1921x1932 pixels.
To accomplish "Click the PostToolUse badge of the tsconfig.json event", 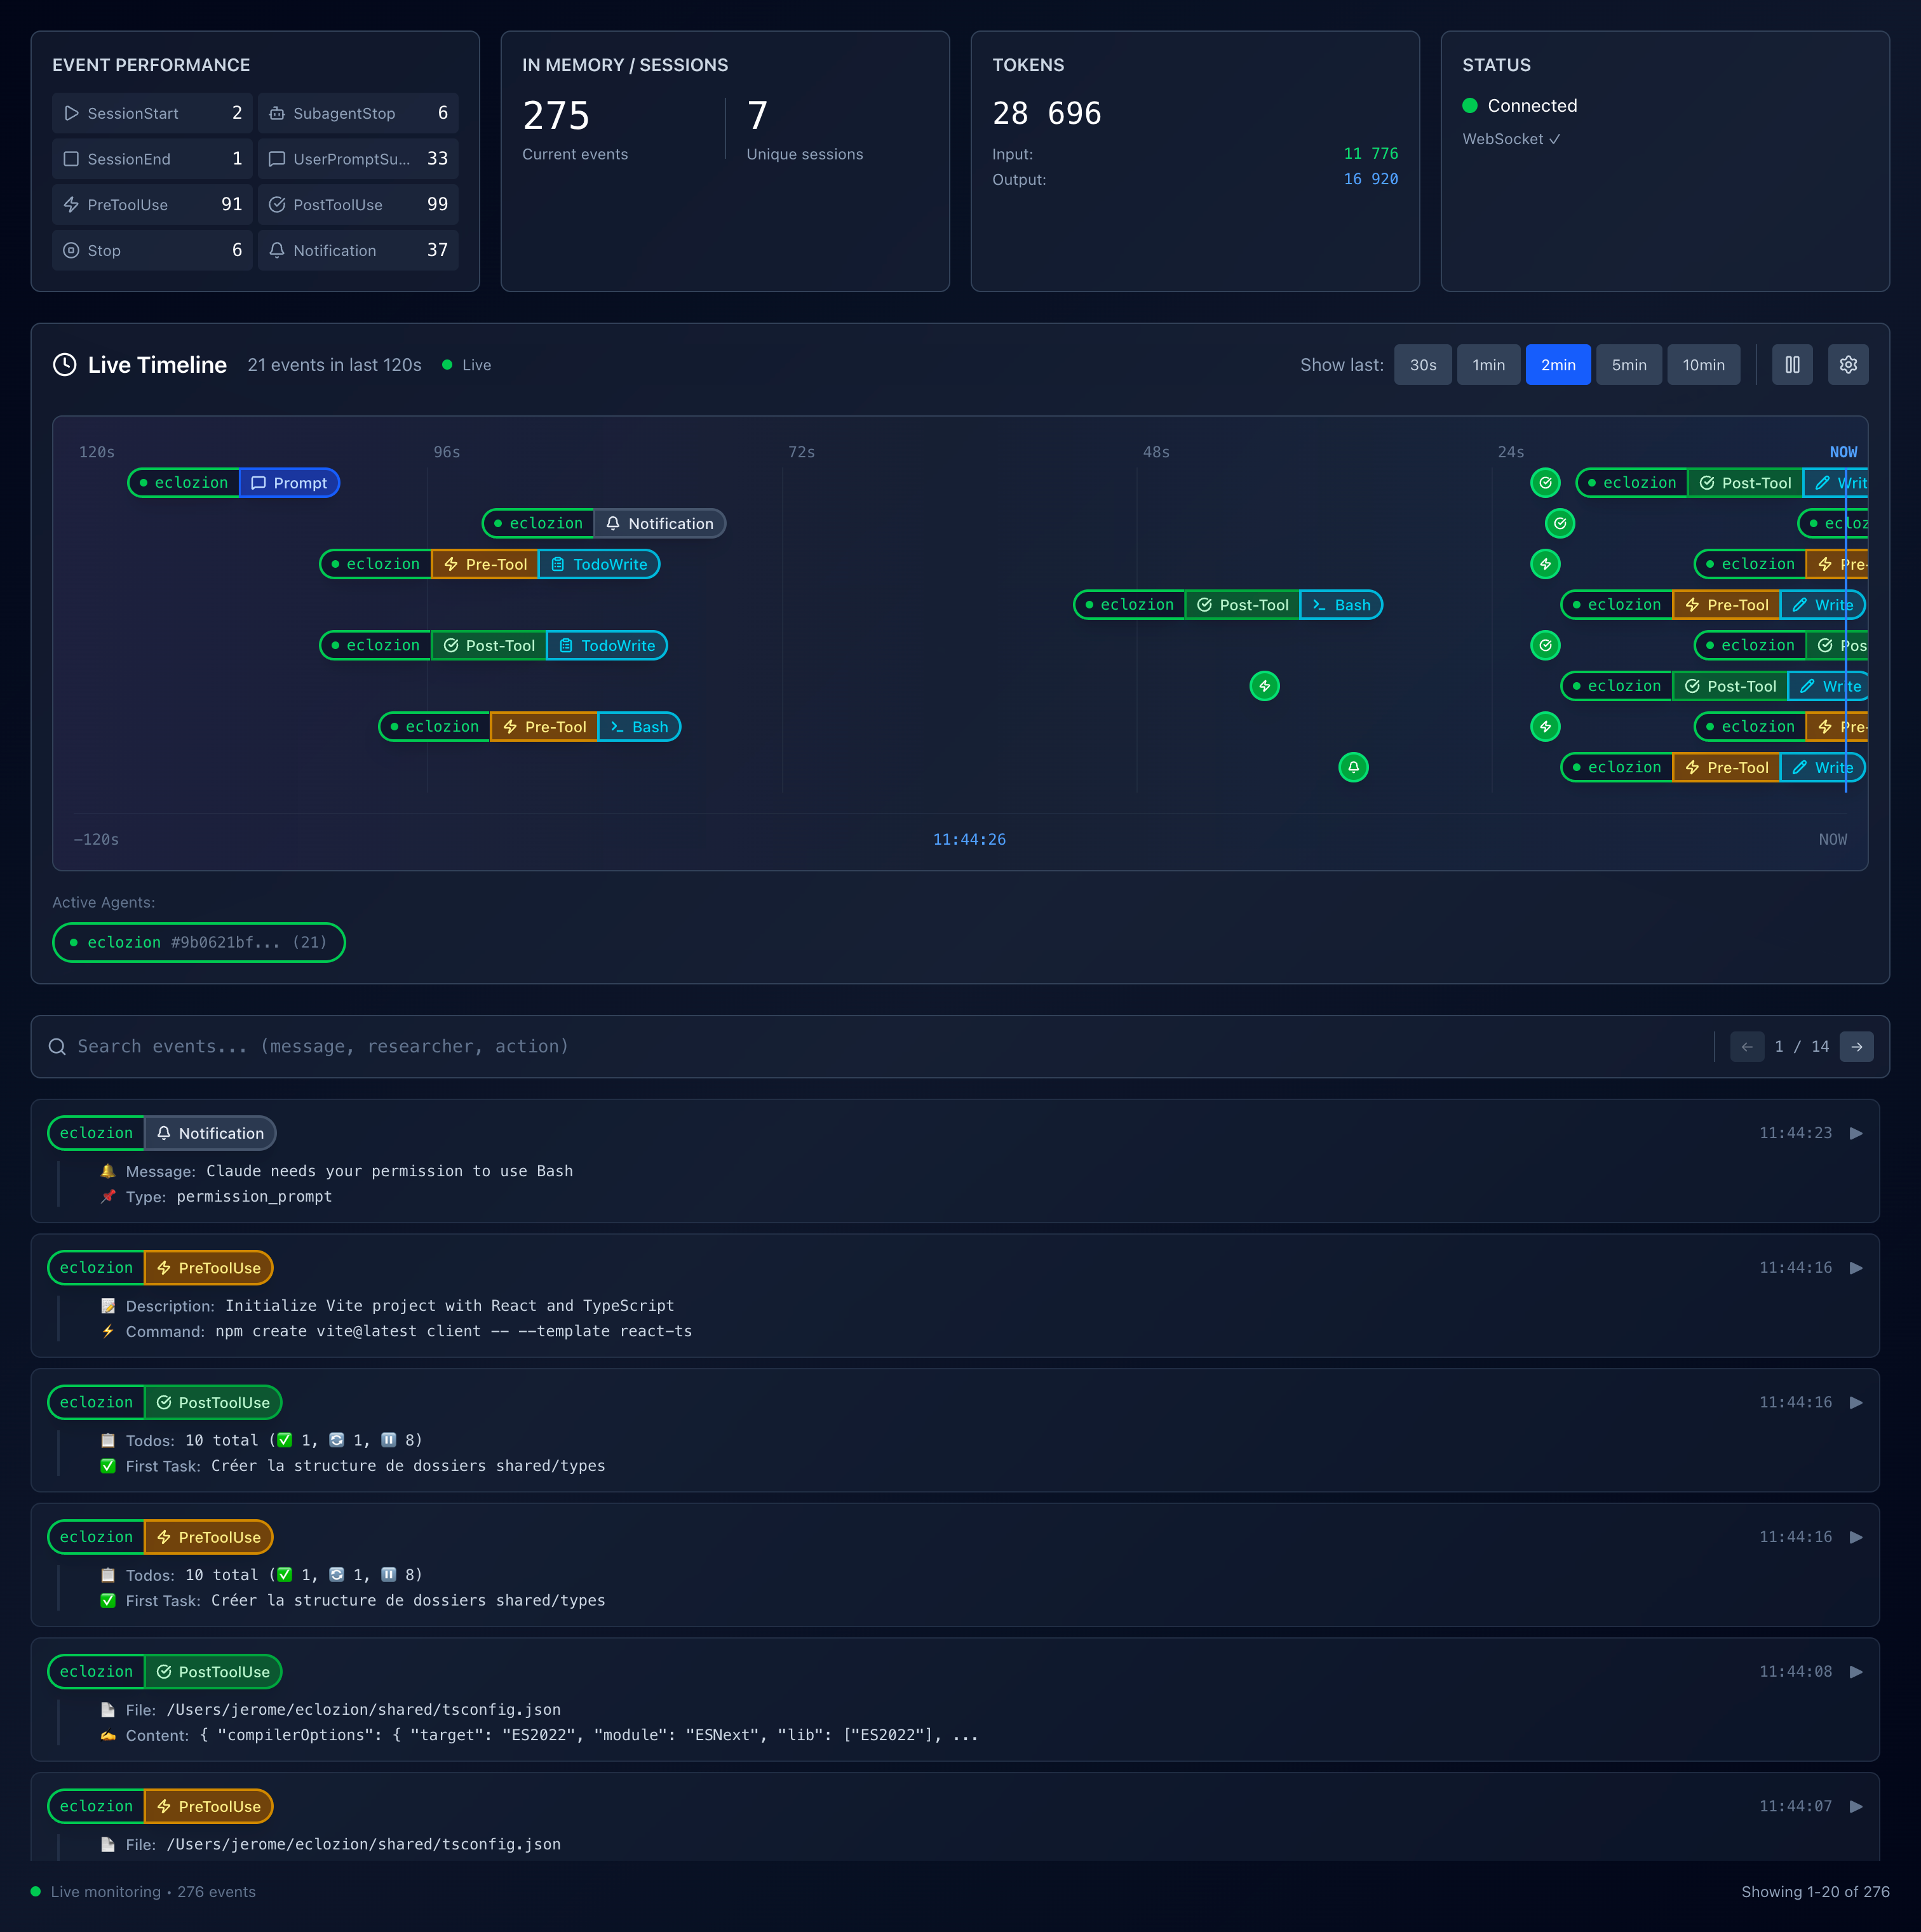I will pyautogui.click(x=213, y=1672).
